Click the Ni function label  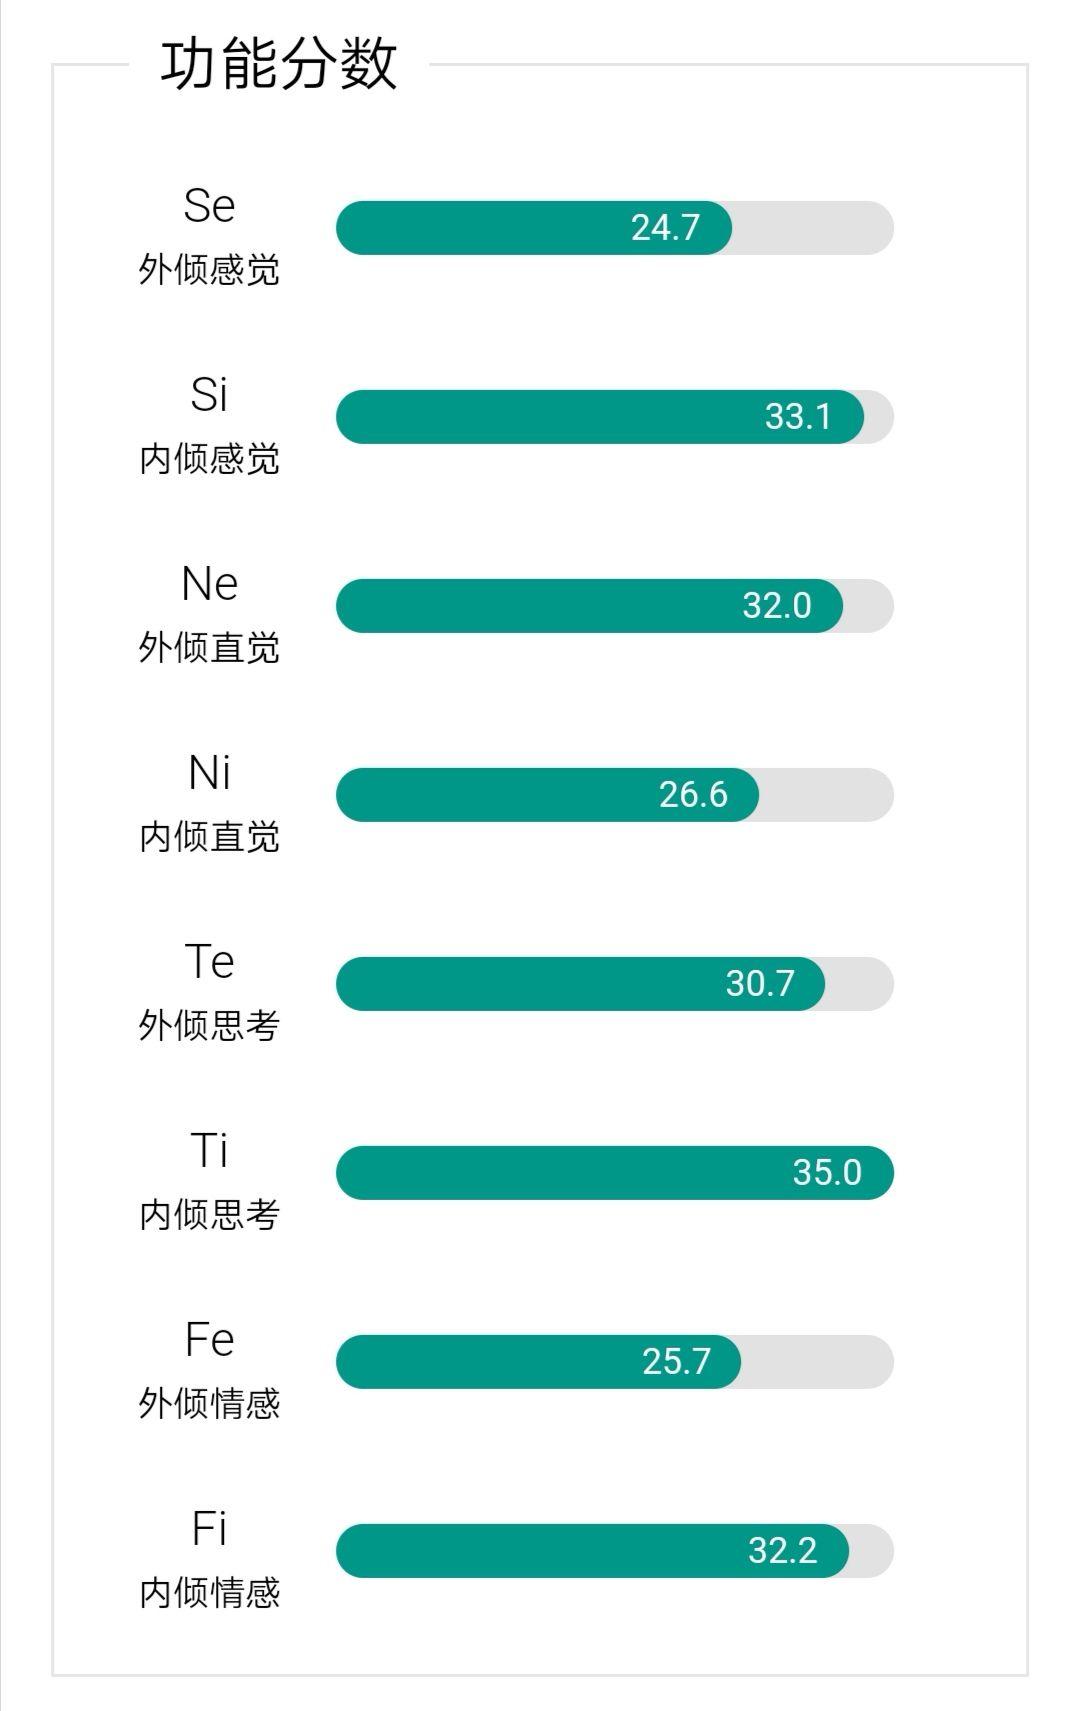coord(209,773)
